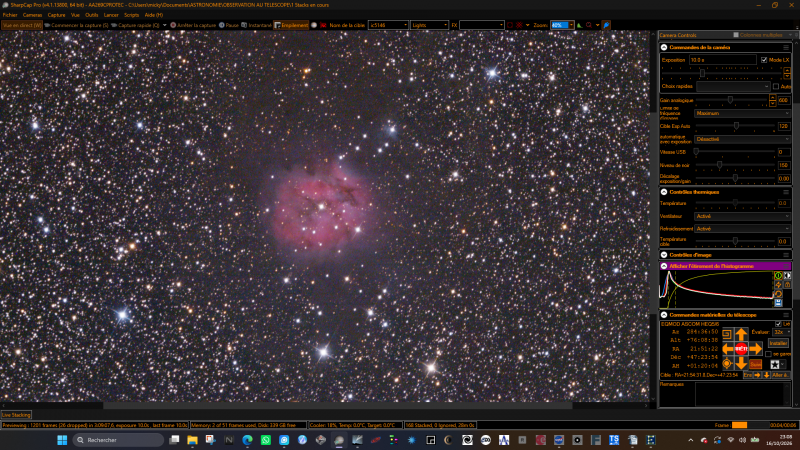
Task: Open the Désactivé automatic exposure dropdown
Action: coord(742,139)
